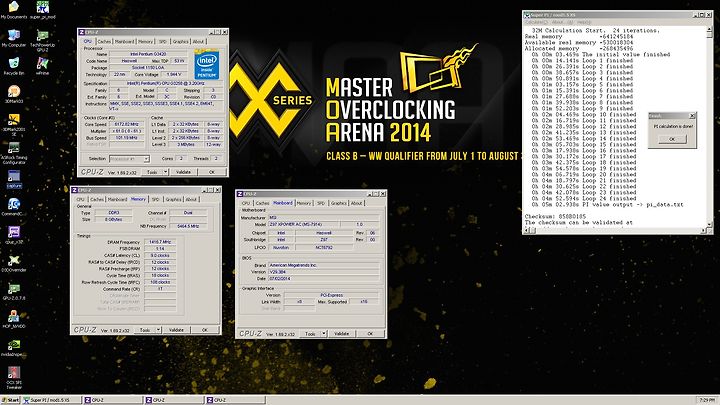Open the Recycle Bin icon
The width and height of the screenshot is (720, 405).
tap(14, 66)
